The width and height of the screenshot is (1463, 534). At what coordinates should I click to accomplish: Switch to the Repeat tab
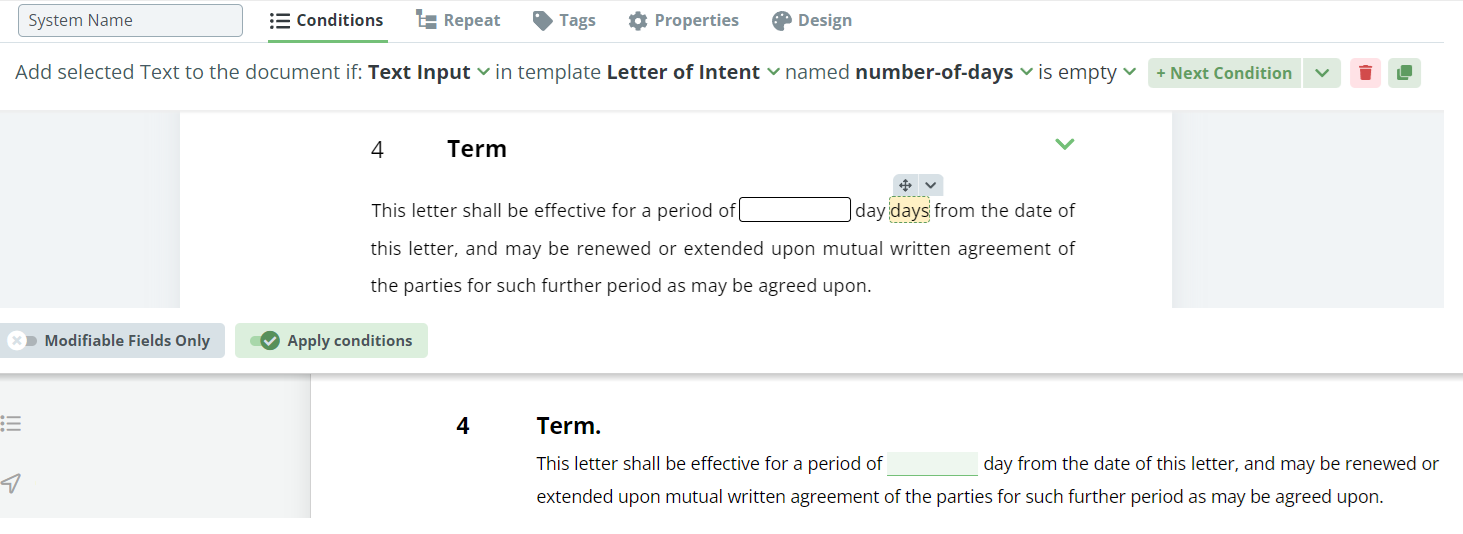(x=458, y=20)
